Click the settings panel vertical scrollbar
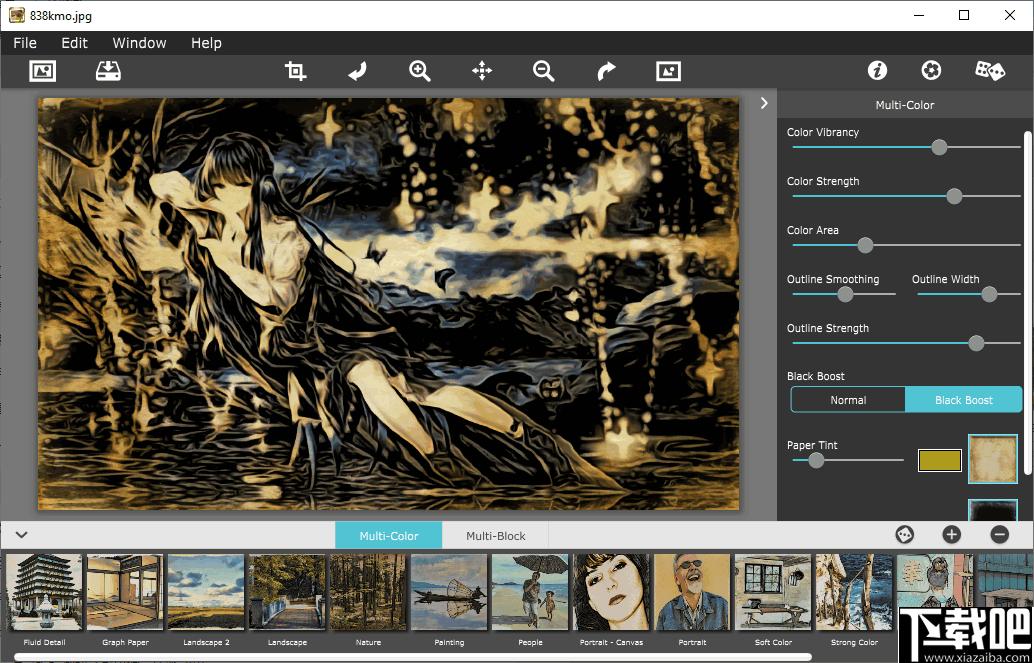The height and width of the screenshot is (663, 1034). pyautogui.click(x=1027, y=302)
